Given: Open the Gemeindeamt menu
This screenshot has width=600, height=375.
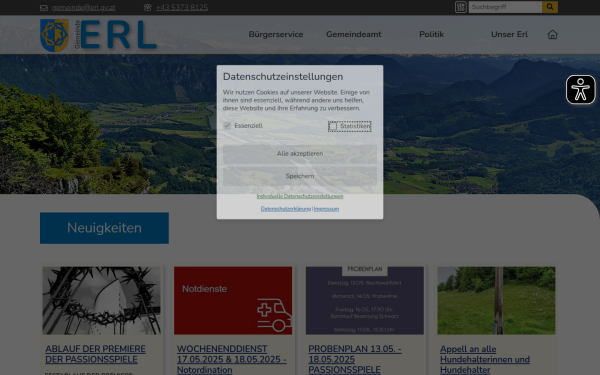Looking at the screenshot, I should [354, 34].
